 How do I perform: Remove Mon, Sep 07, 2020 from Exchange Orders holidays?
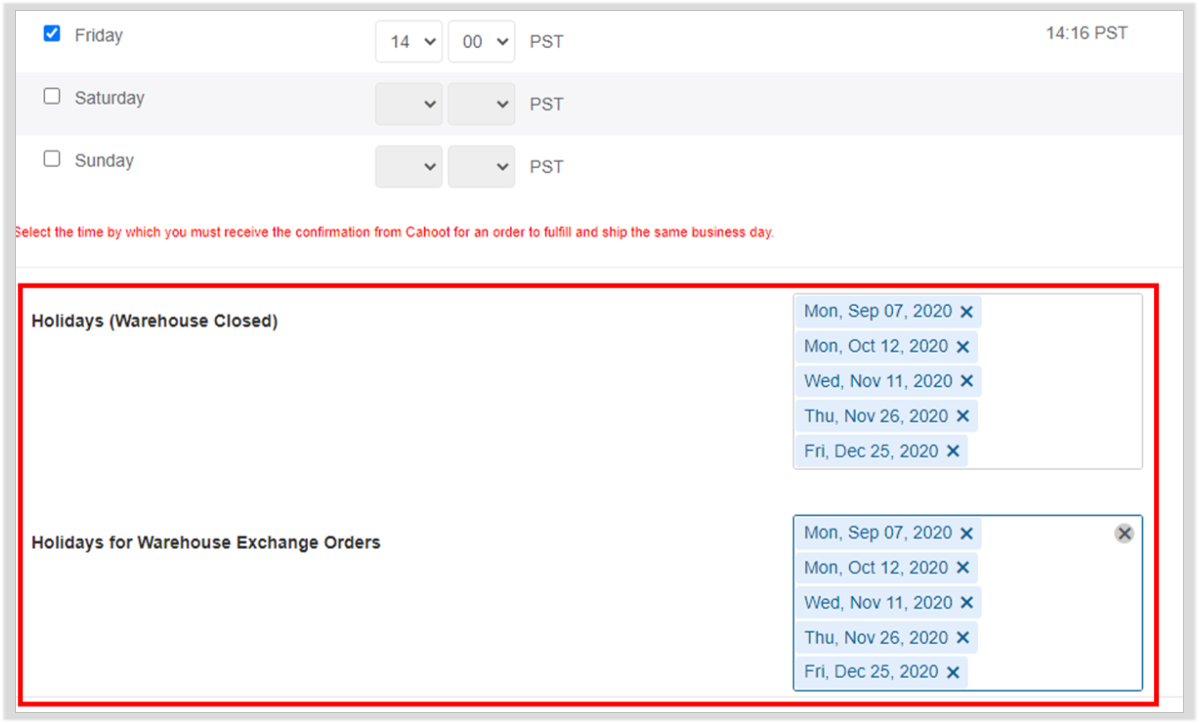[x=967, y=533]
